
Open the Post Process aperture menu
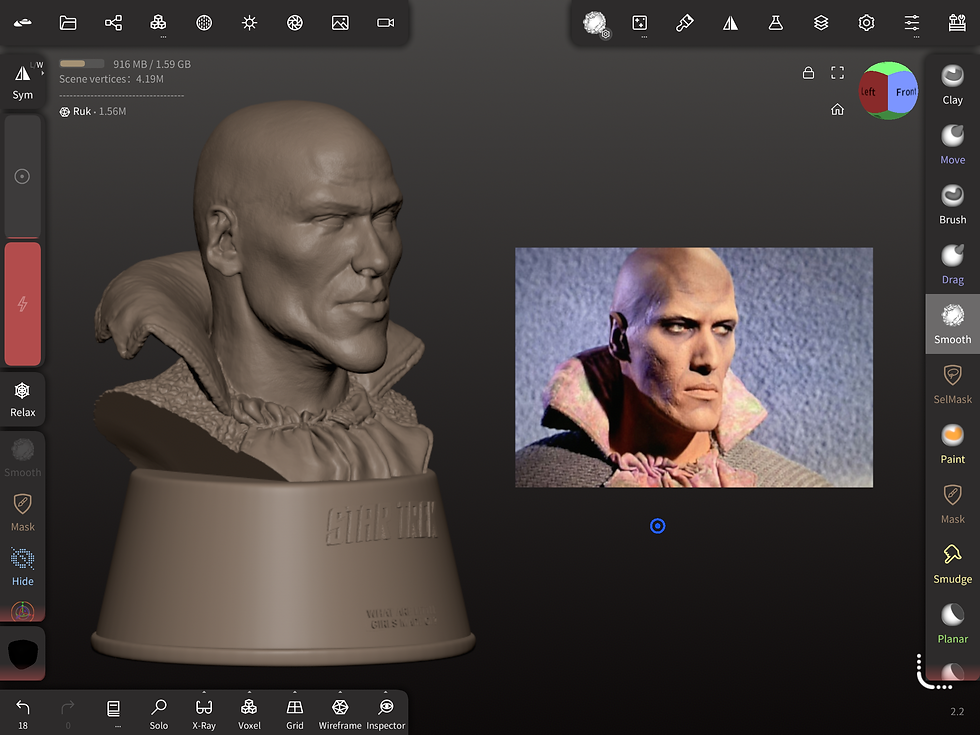pos(294,23)
